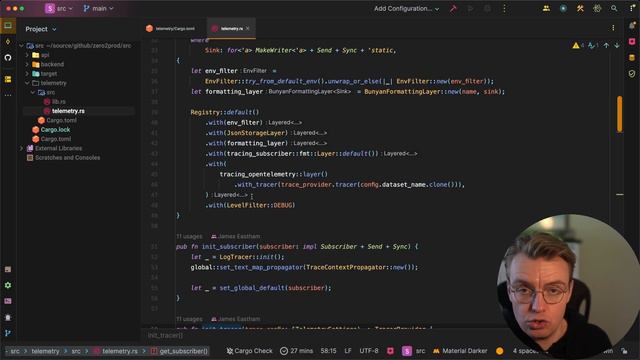Image resolution: width=640 pixels, height=360 pixels.
Task: Click the 11 usages hint above init_subscriber
Action: 189,236
